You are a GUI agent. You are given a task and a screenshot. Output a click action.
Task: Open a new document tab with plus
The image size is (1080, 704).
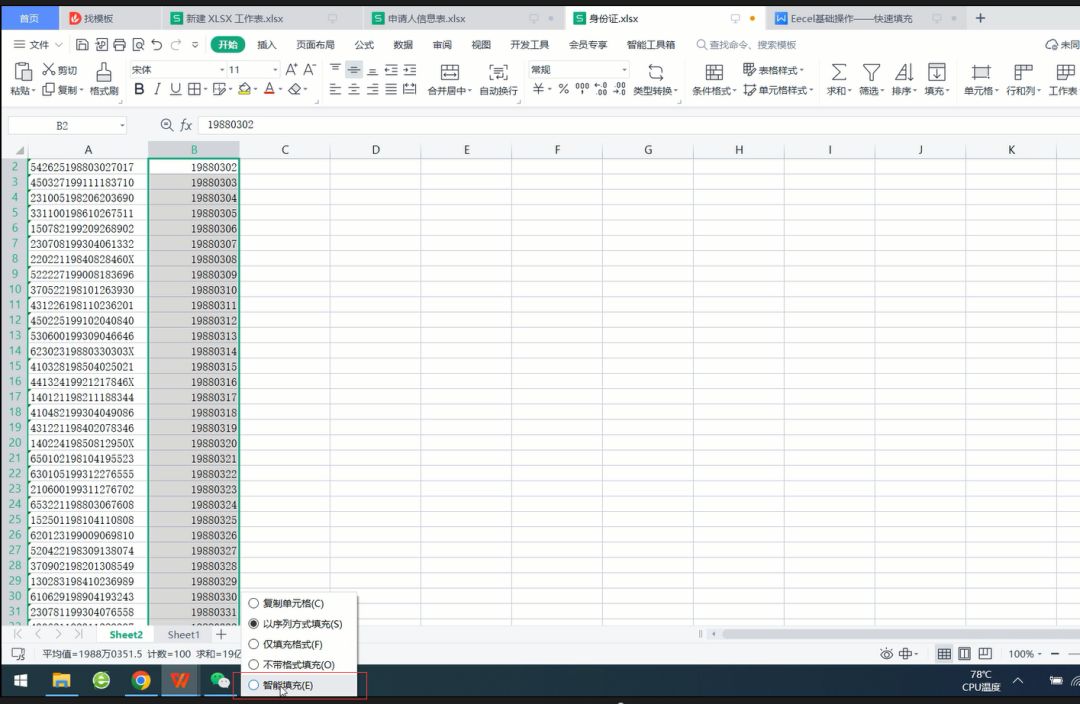click(980, 19)
